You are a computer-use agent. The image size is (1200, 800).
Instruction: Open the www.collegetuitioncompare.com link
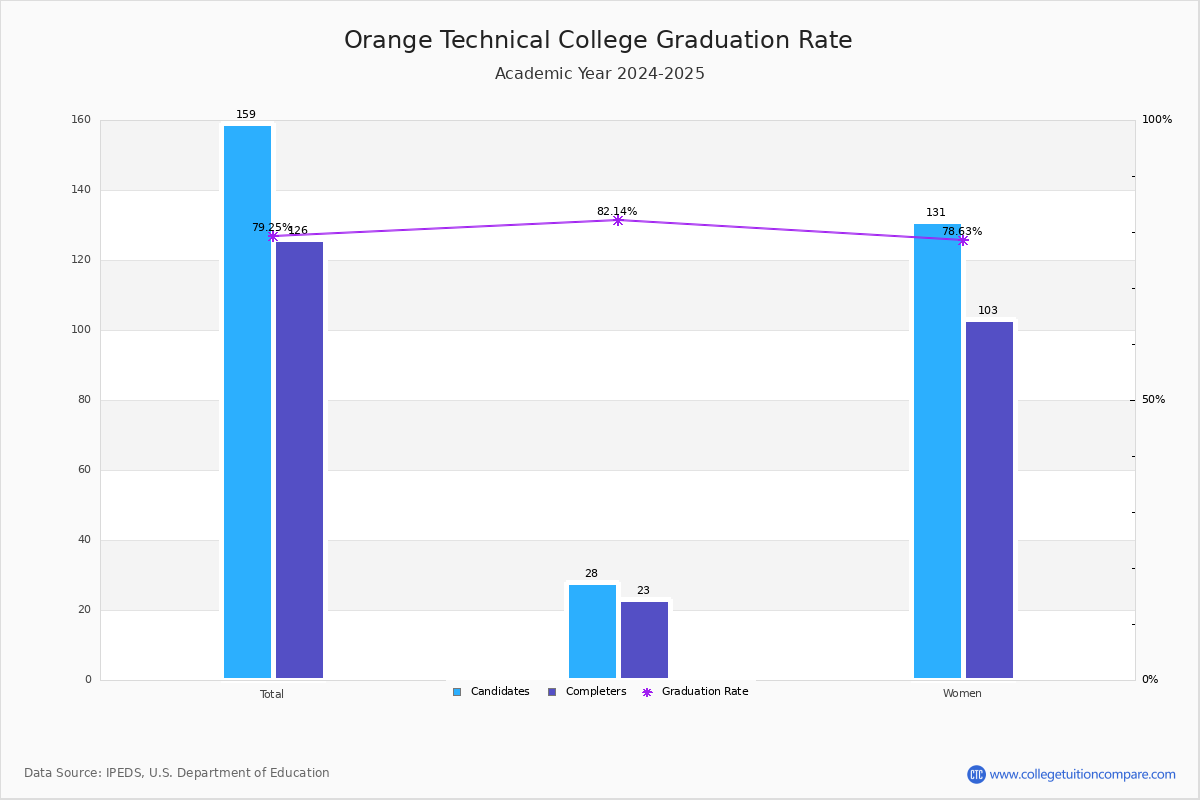[1082, 774]
